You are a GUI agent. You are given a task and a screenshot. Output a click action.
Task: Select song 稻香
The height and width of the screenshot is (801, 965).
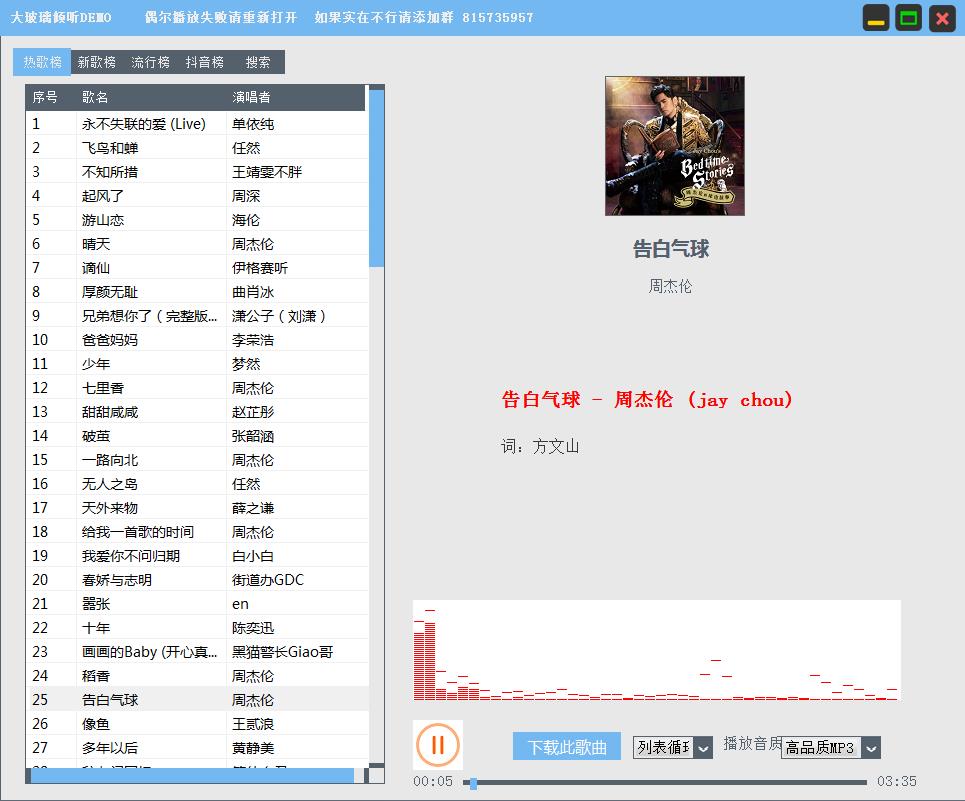coord(95,675)
